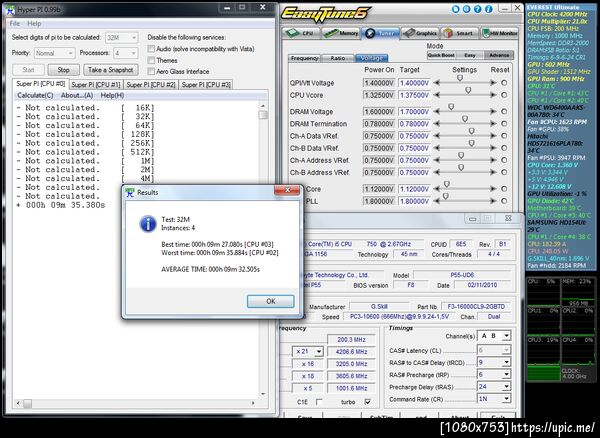Click the left arrow for CPU Vcore

coord(437,95)
